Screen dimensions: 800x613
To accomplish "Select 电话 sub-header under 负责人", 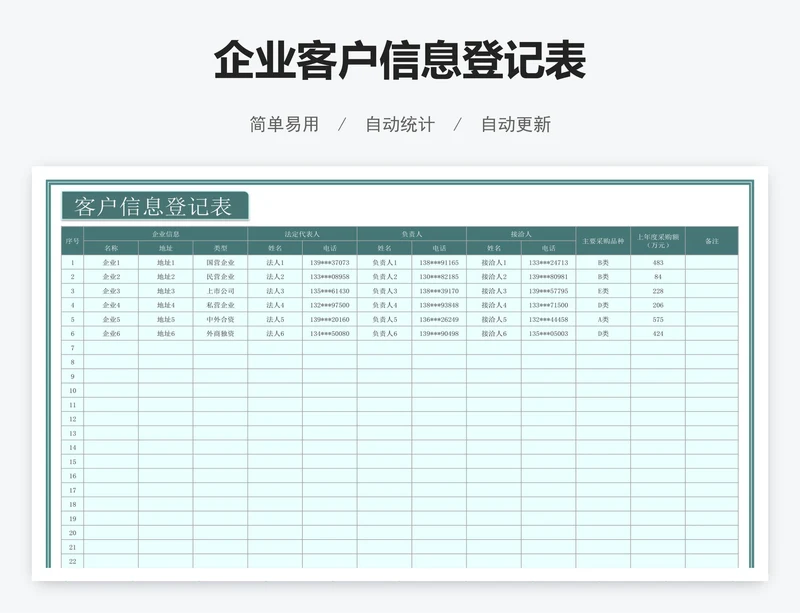I will point(439,248).
